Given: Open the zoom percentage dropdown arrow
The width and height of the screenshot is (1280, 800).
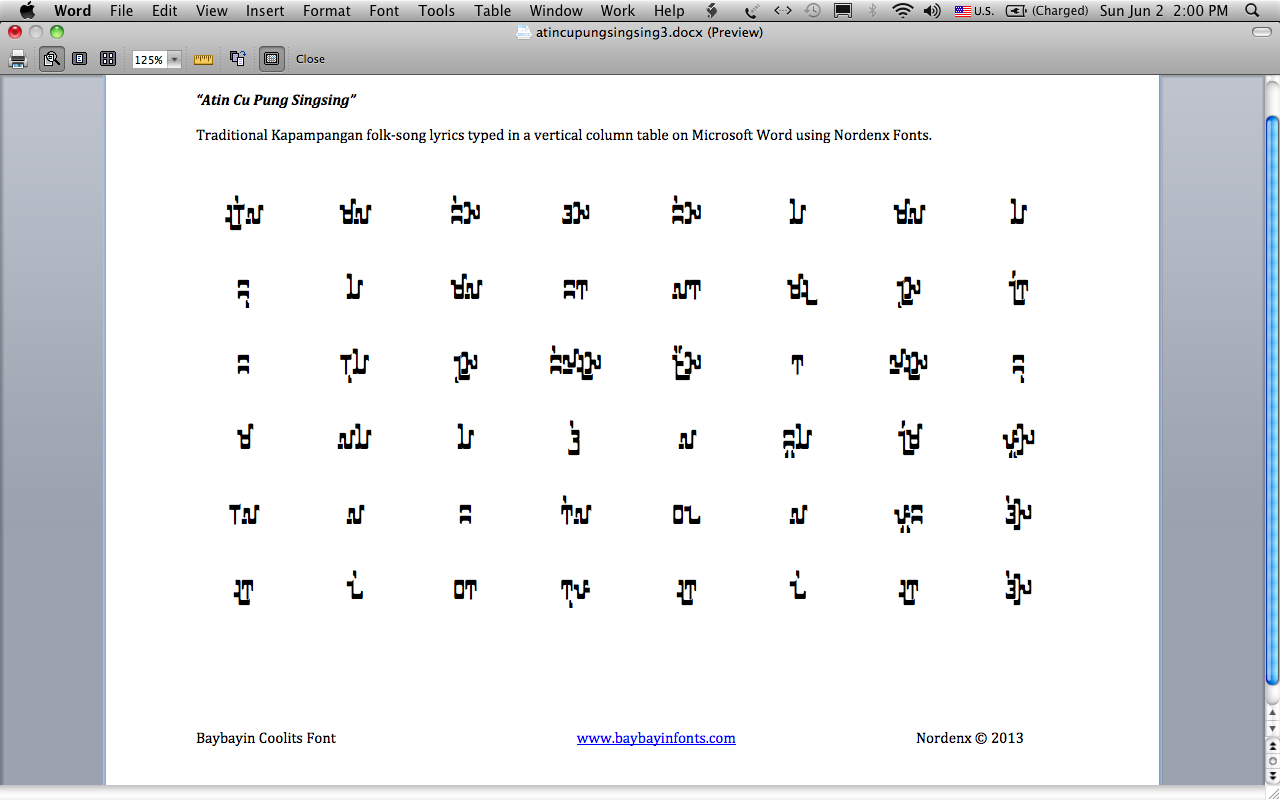Looking at the screenshot, I should (175, 60).
